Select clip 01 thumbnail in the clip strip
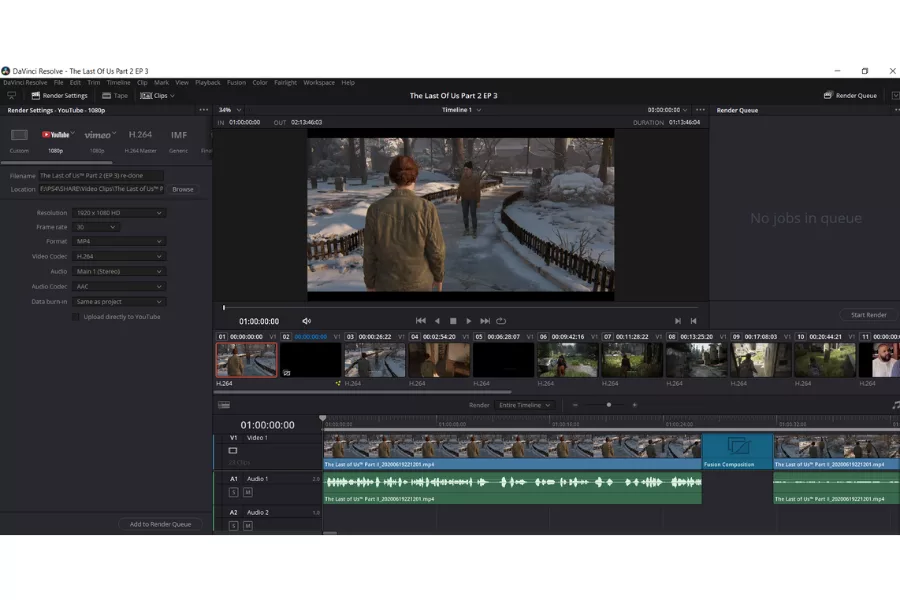The width and height of the screenshot is (900, 600). 246,360
